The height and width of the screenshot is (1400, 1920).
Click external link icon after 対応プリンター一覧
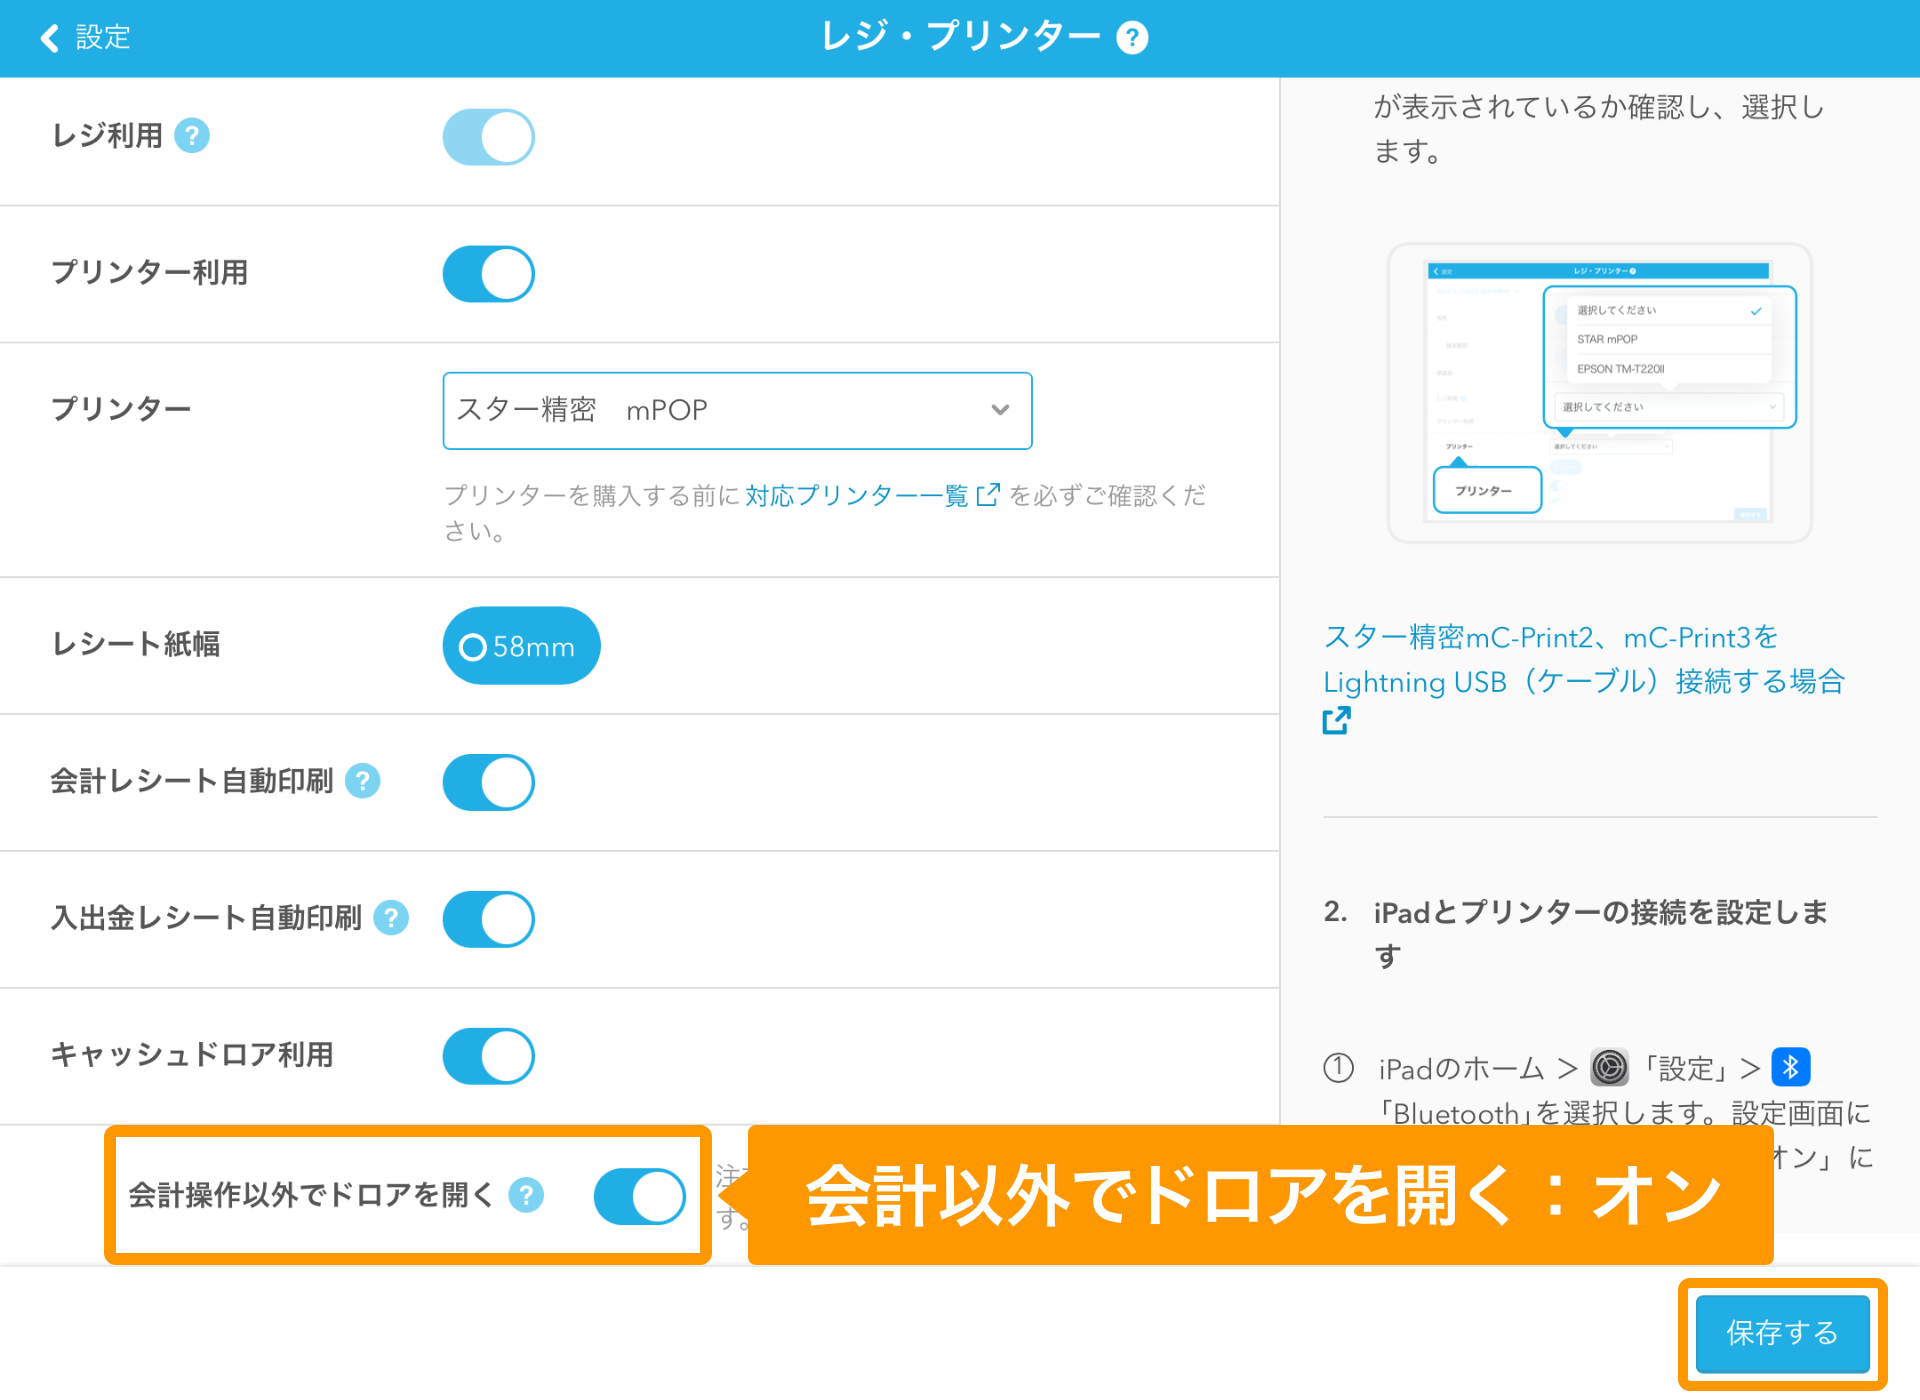(x=987, y=495)
